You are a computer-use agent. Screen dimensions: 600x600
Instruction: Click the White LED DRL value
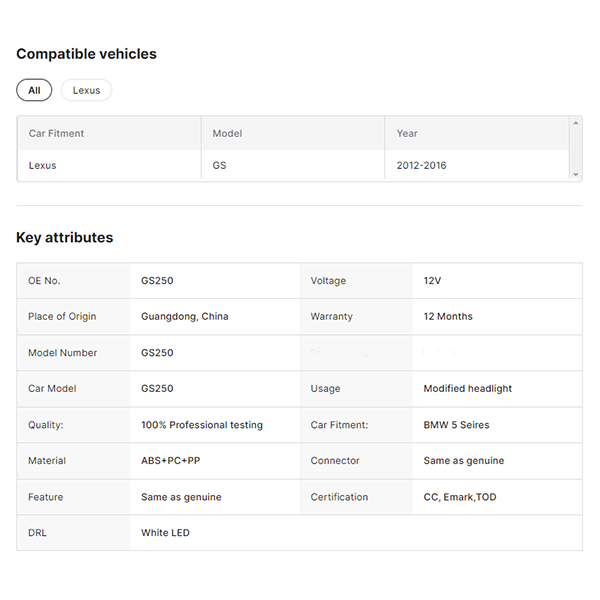coord(165,533)
